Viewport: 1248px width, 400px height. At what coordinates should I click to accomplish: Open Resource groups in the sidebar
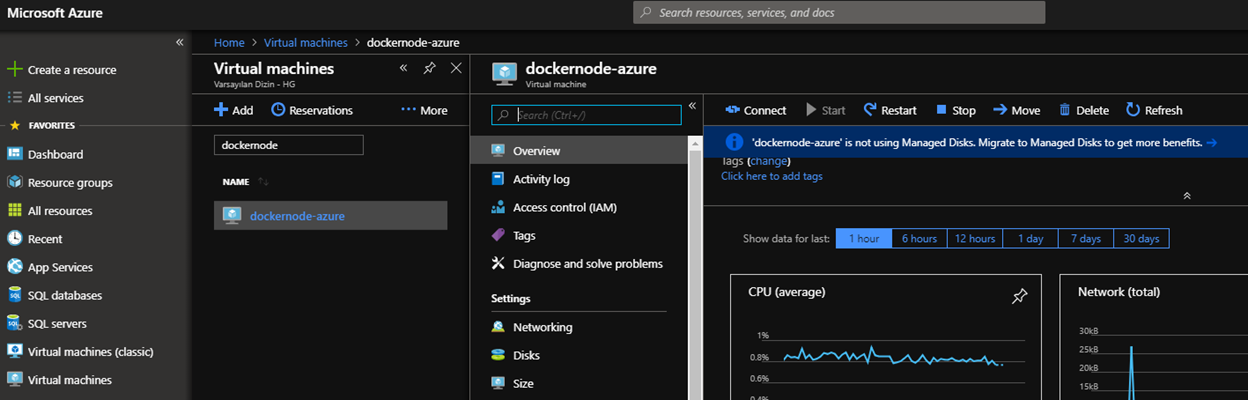pyautogui.click(x=70, y=183)
